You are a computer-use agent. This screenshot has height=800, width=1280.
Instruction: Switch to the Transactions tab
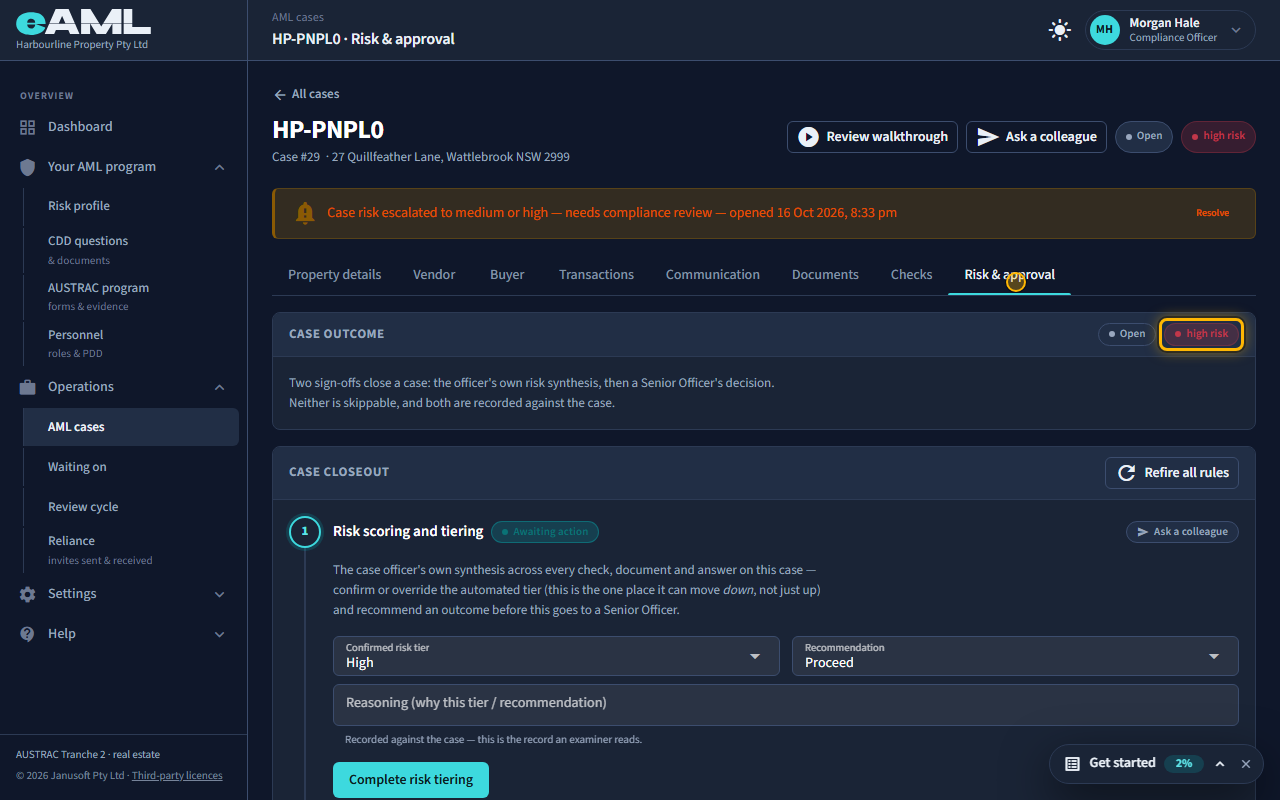596,275
